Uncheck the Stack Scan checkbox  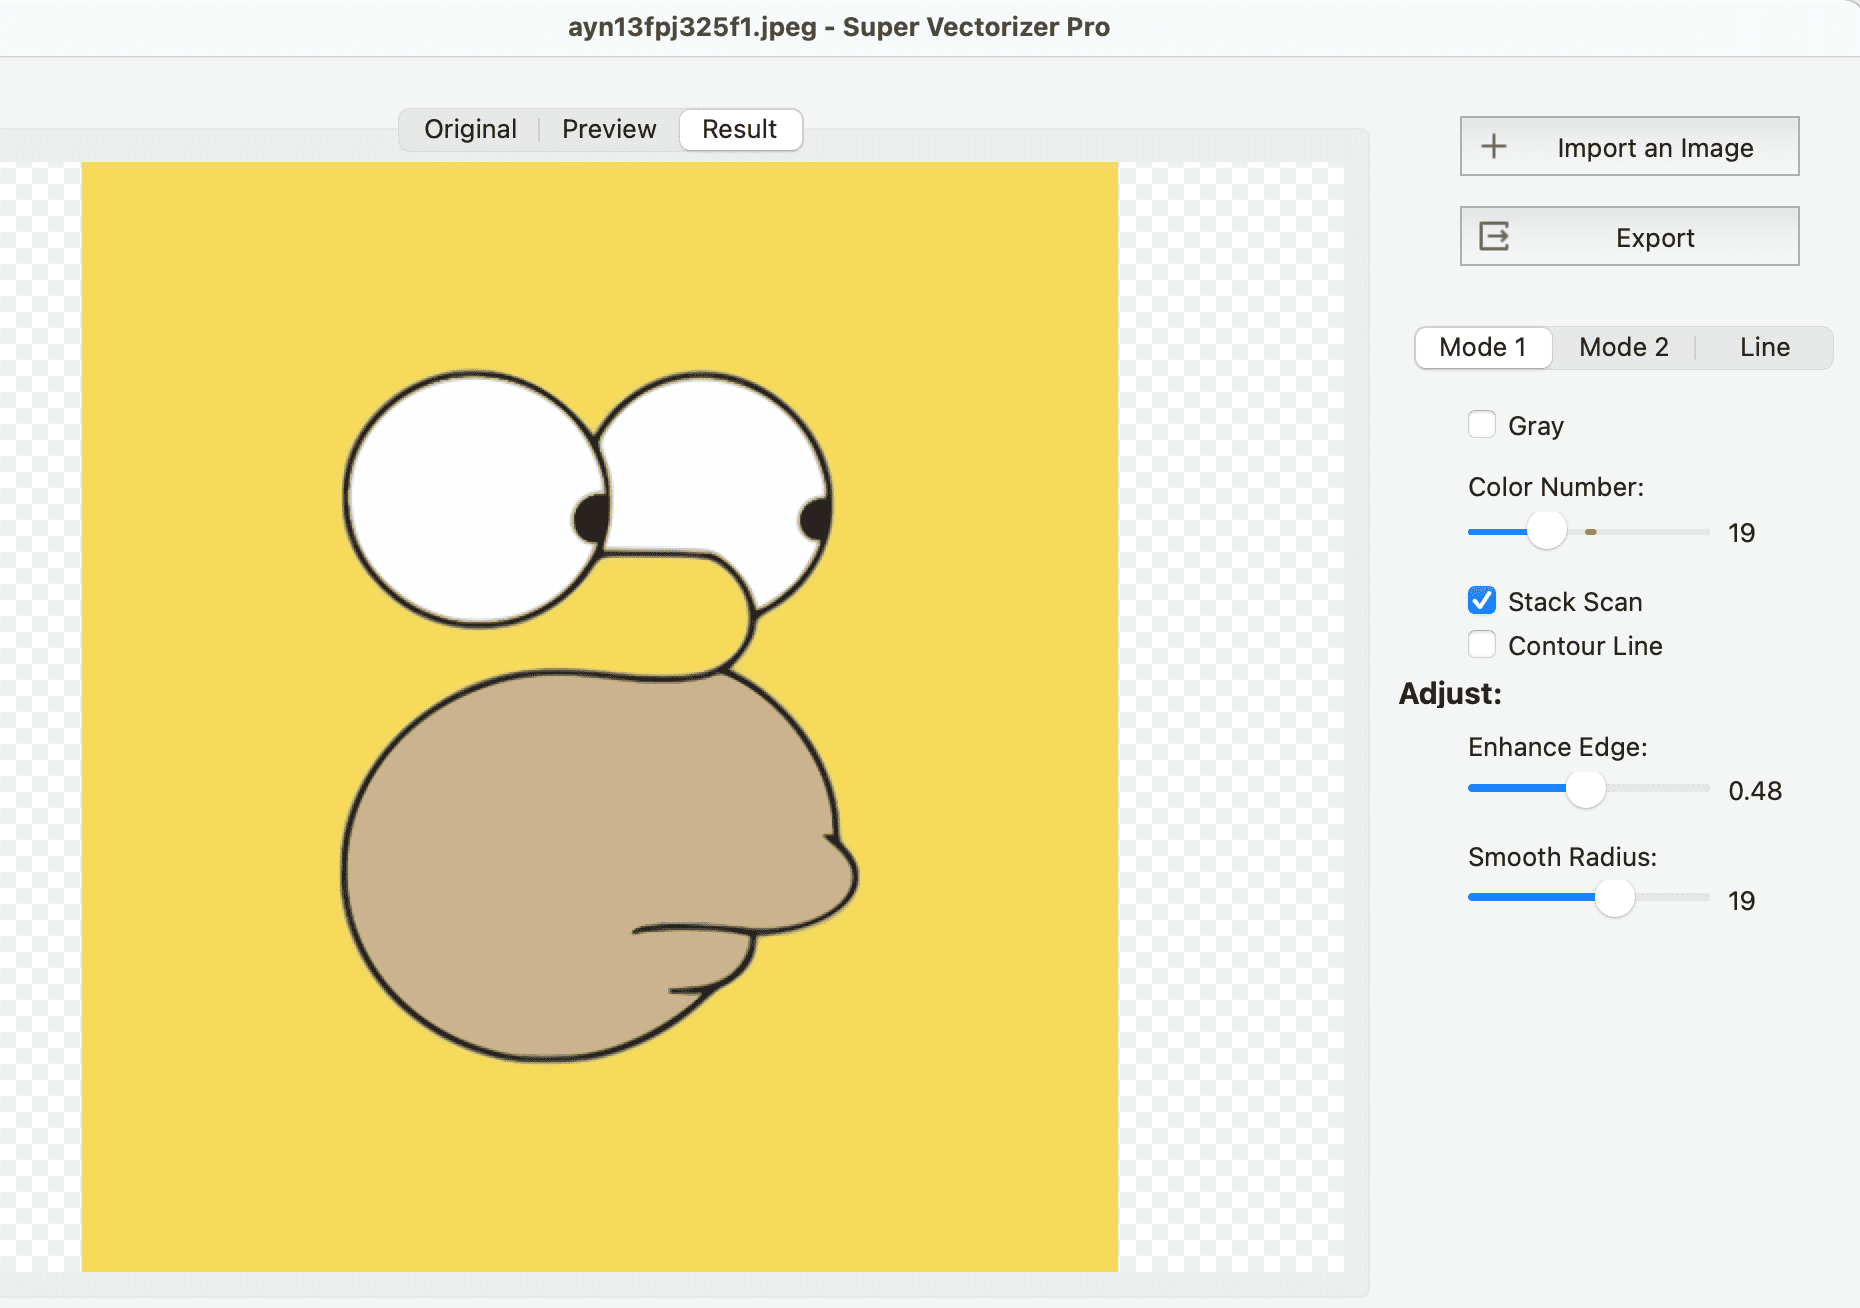[x=1482, y=600]
